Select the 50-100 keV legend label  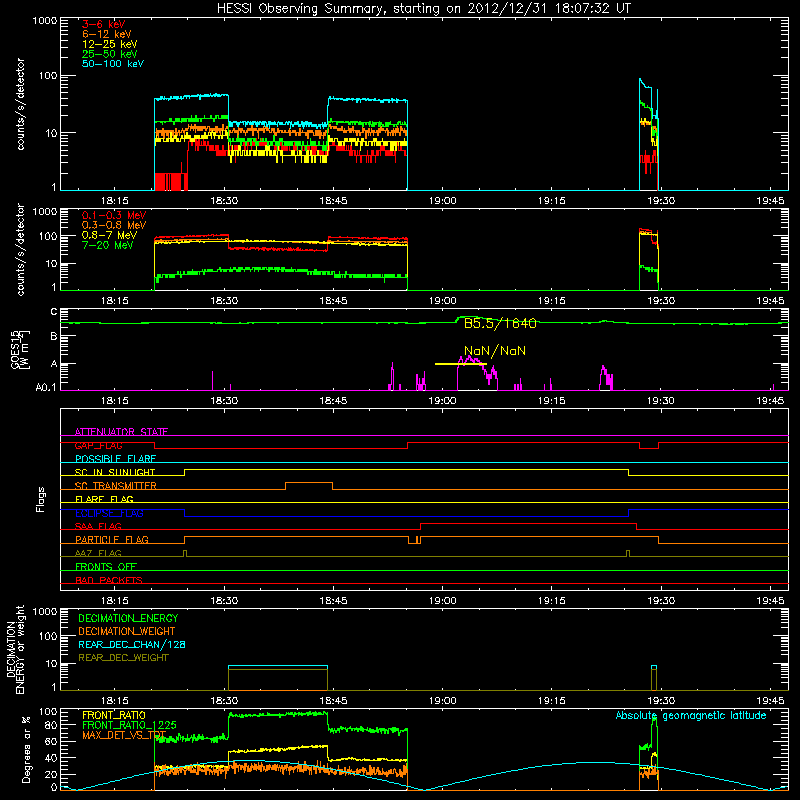click(x=113, y=64)
